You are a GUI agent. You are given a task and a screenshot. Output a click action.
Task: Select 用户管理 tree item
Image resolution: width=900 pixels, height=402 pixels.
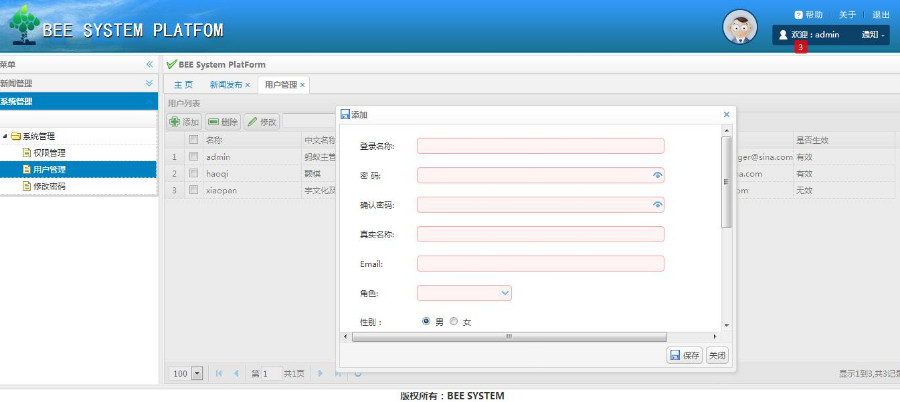click(49, 169)
